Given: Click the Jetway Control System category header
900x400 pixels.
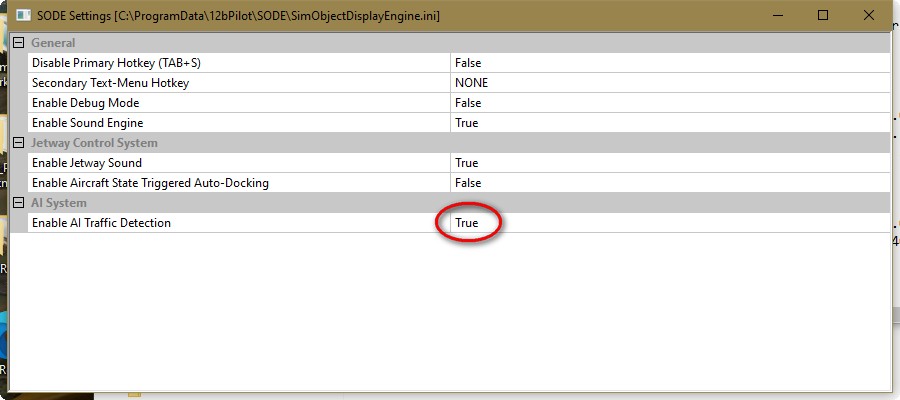Looking at the screenshot, I should [x=94, y=142].
